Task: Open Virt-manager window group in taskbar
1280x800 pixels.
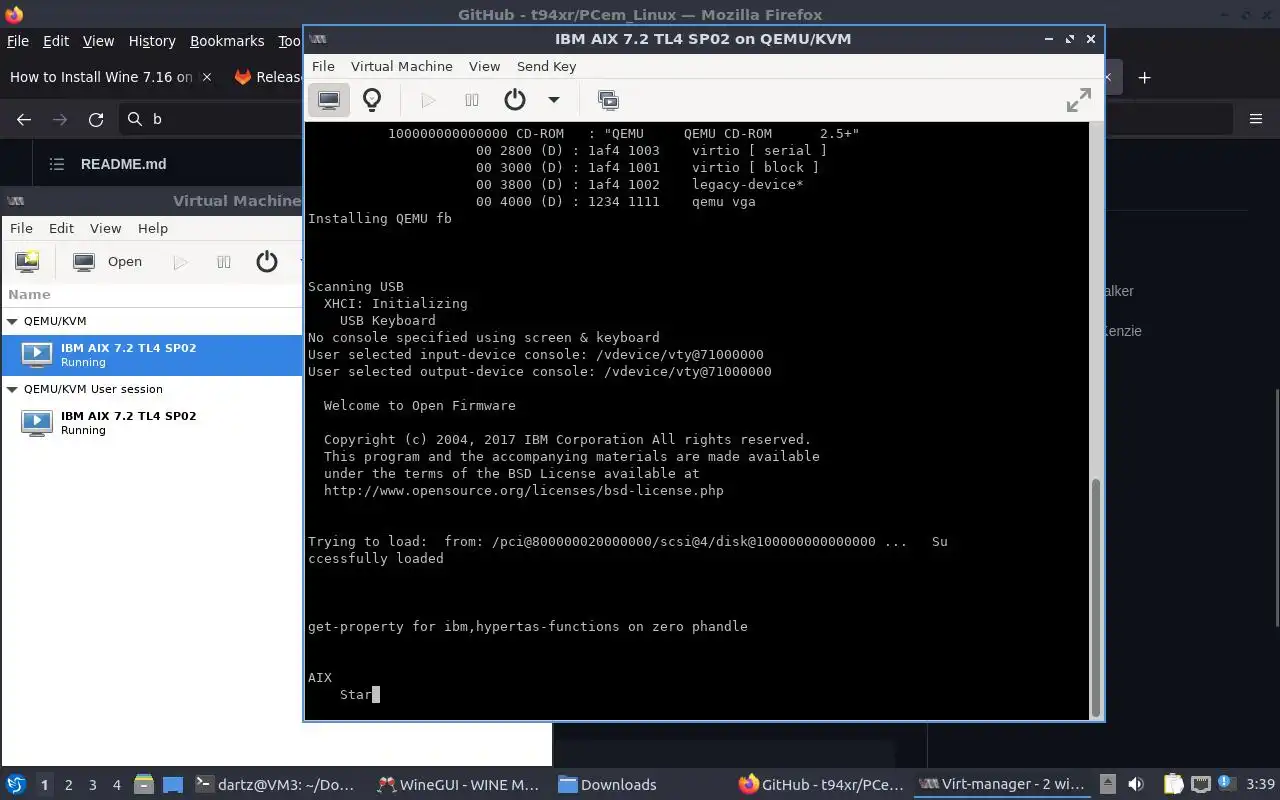Action: [x=1001, y=785]
